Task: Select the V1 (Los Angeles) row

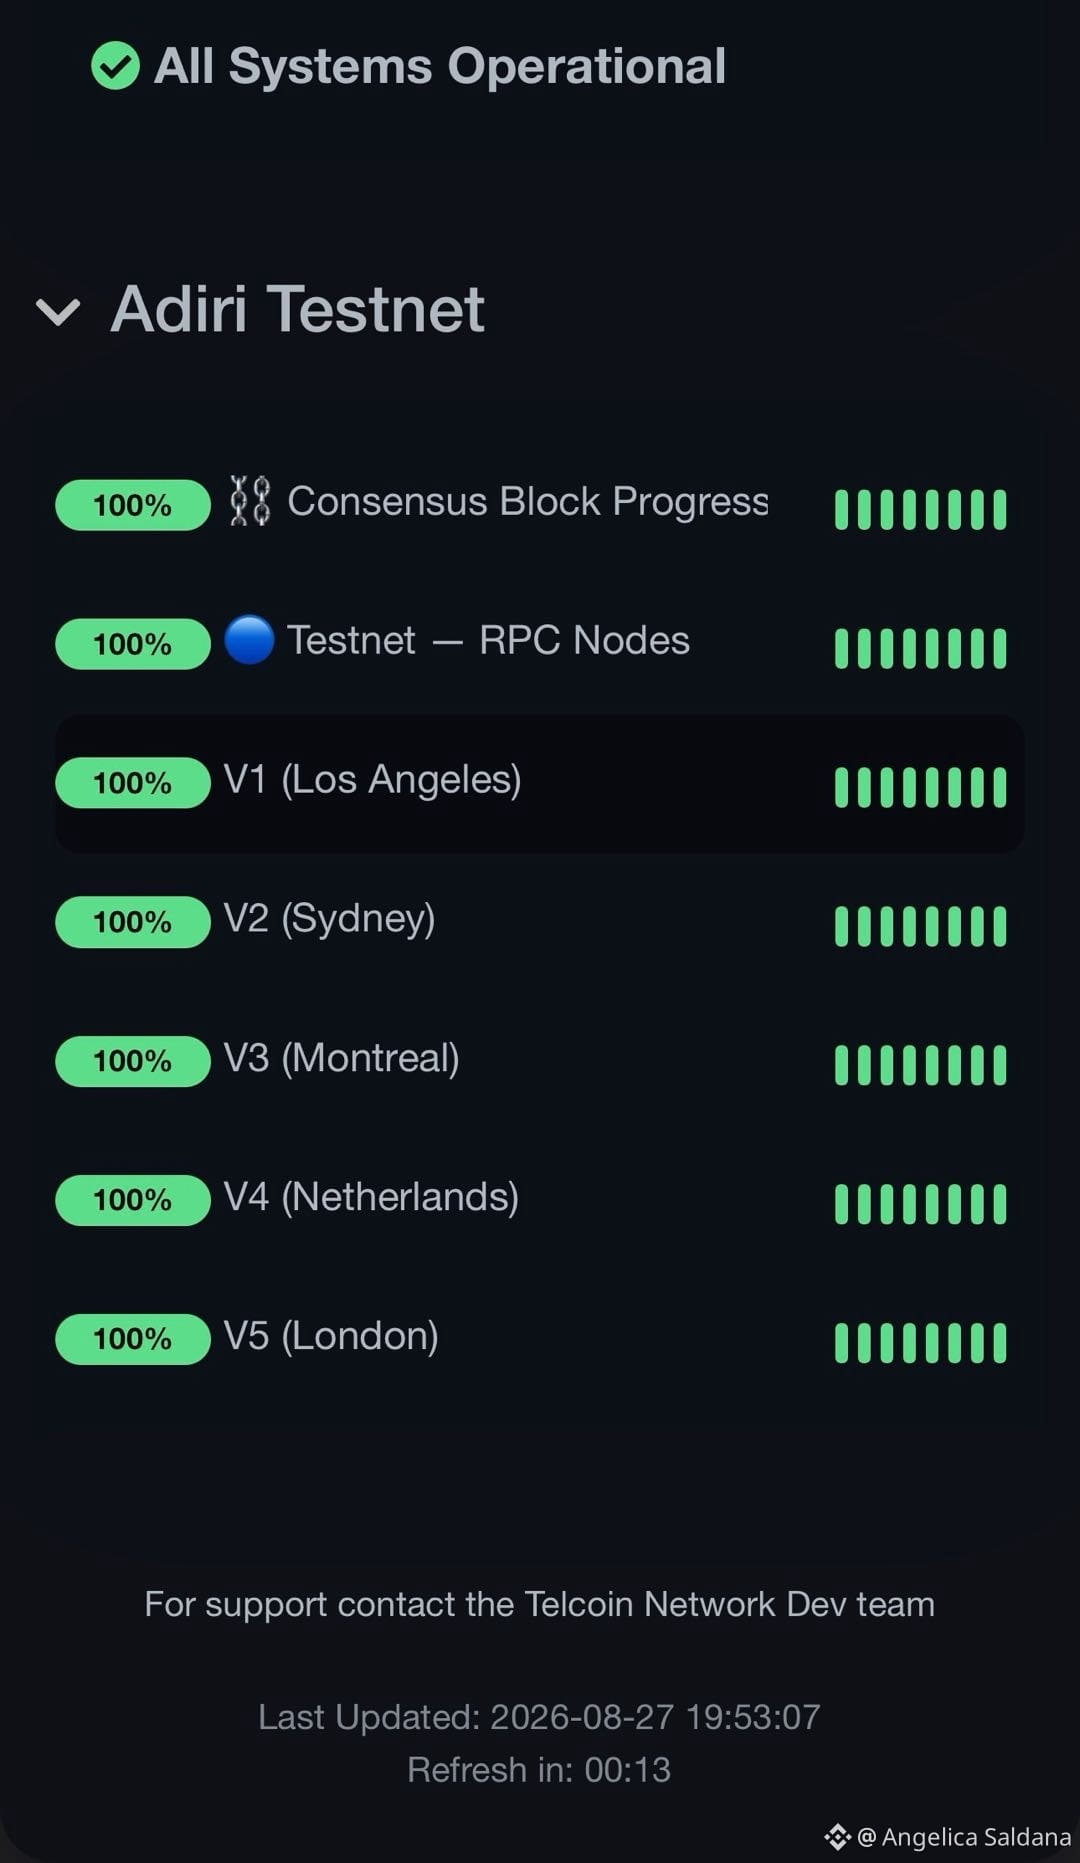Action: (539, 784)
